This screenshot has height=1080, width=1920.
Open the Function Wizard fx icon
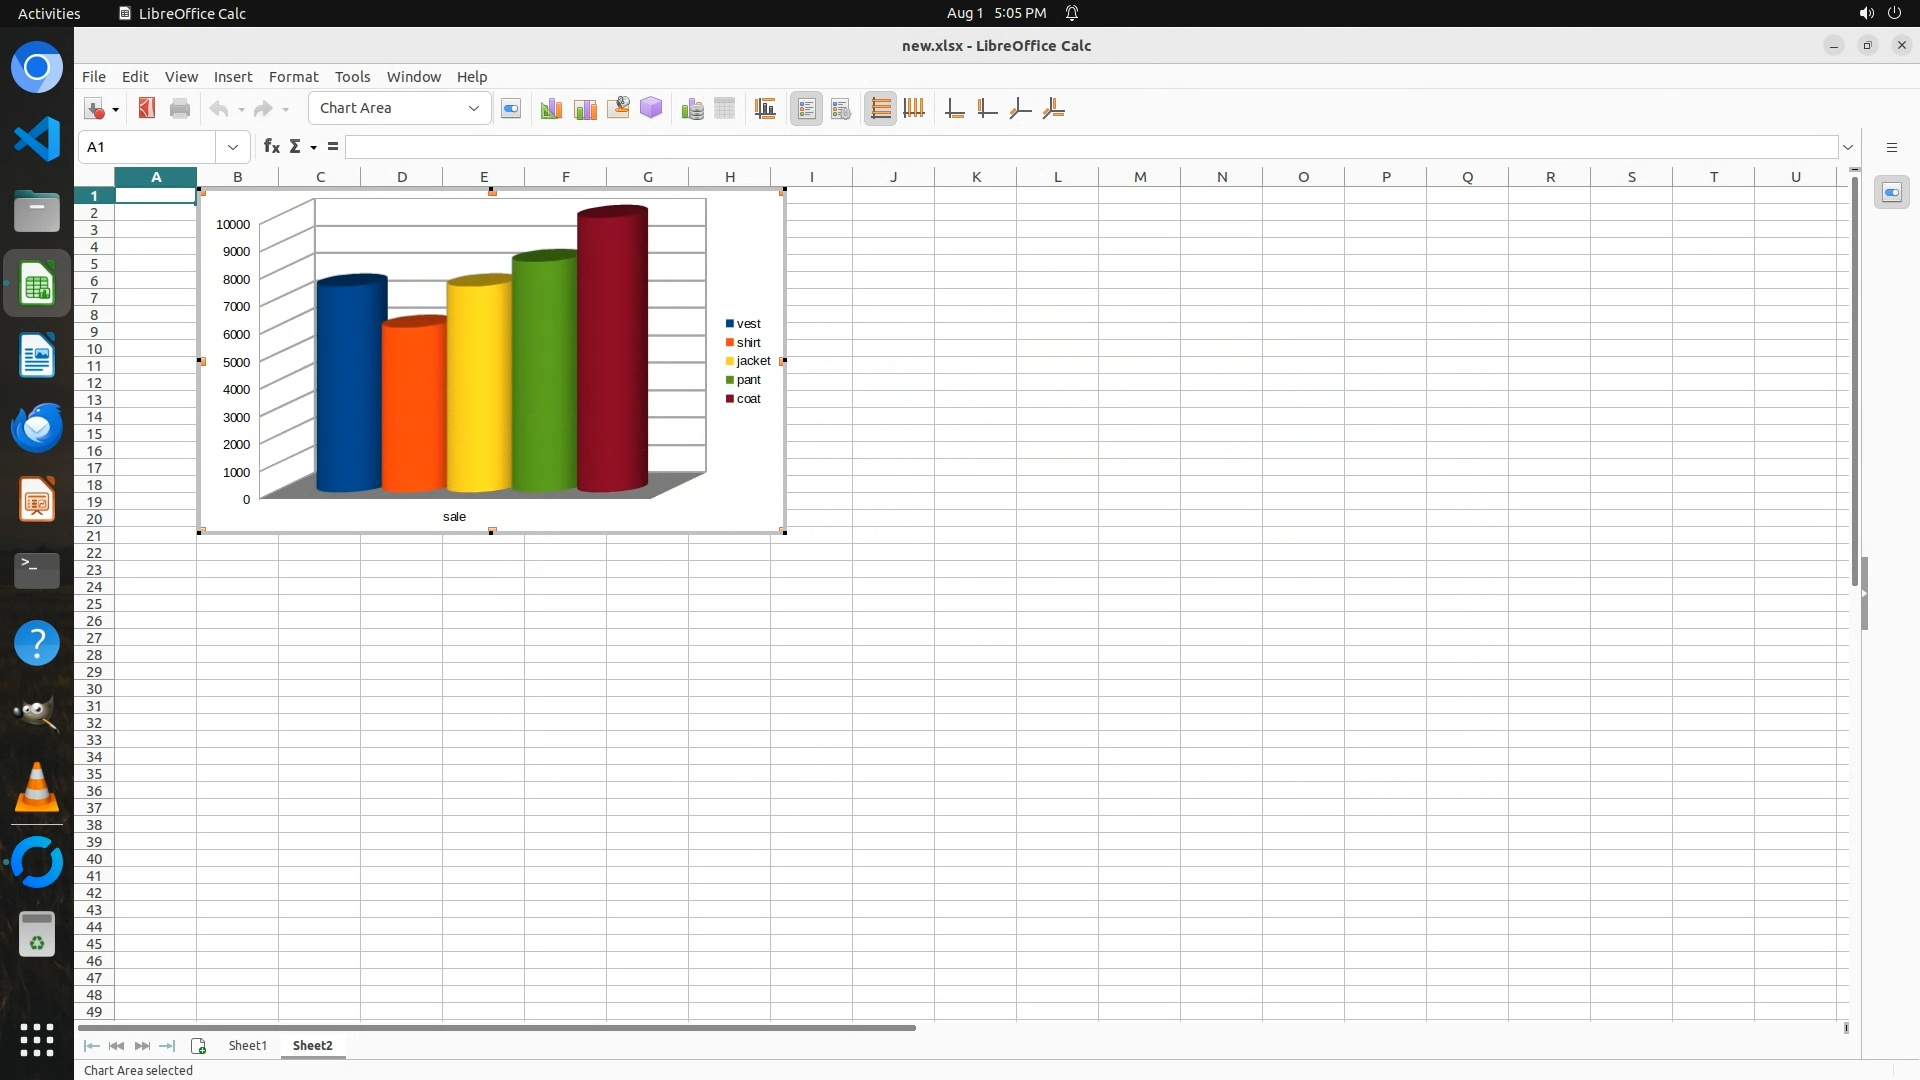[x=271, y=147]
